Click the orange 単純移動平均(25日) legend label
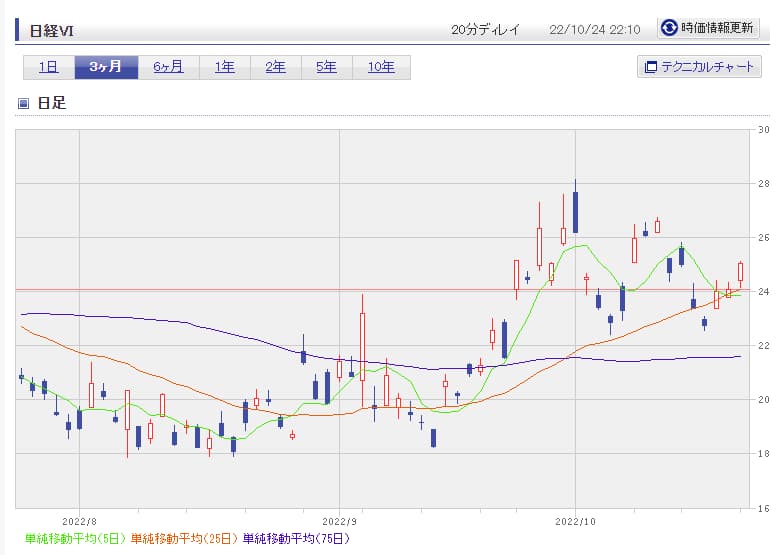780x555 pixels. 184,539
